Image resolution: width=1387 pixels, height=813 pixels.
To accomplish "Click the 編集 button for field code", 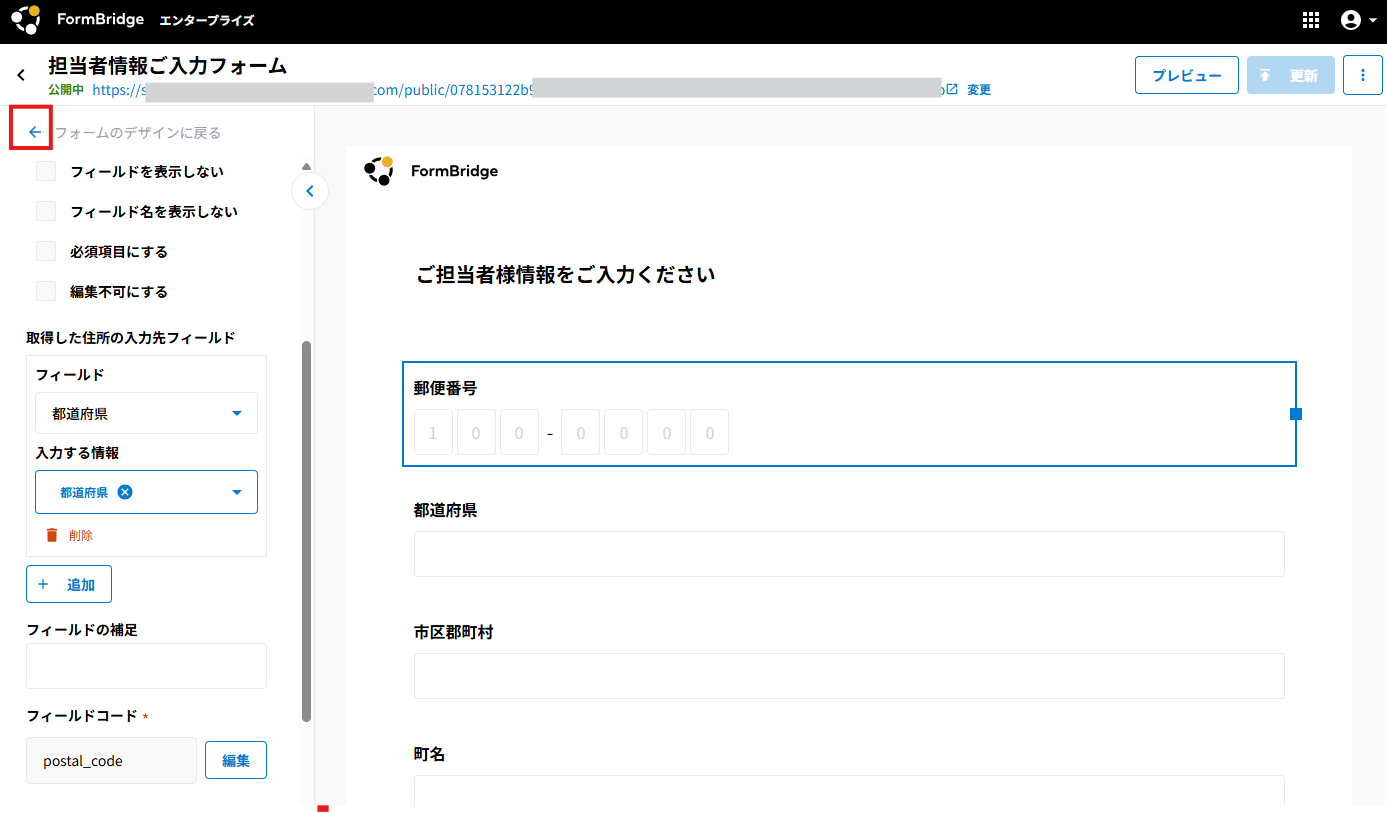I will click(236, 761).
